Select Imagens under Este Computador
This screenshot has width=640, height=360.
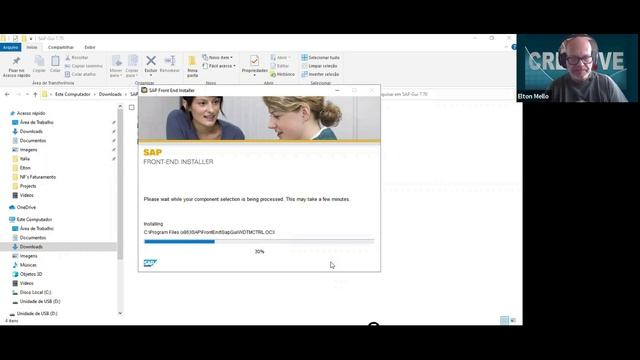pos(28,256)
